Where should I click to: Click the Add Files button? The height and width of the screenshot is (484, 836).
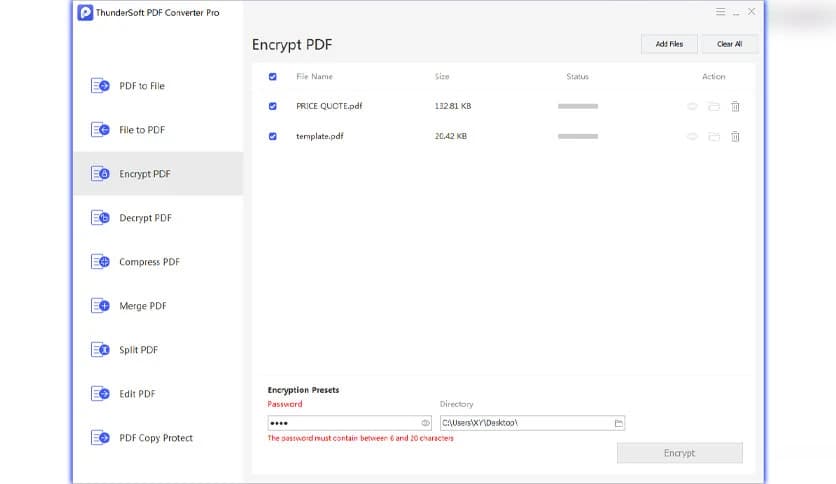click(x=669, y=44)
